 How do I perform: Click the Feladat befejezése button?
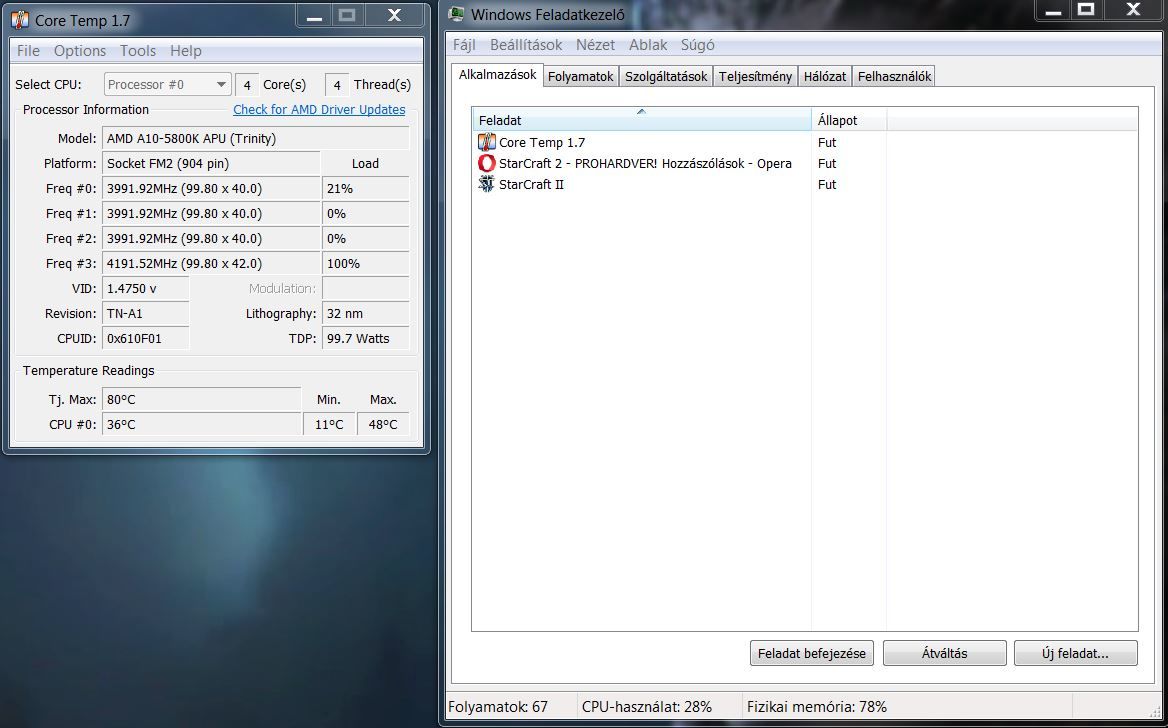click(811, 653)
